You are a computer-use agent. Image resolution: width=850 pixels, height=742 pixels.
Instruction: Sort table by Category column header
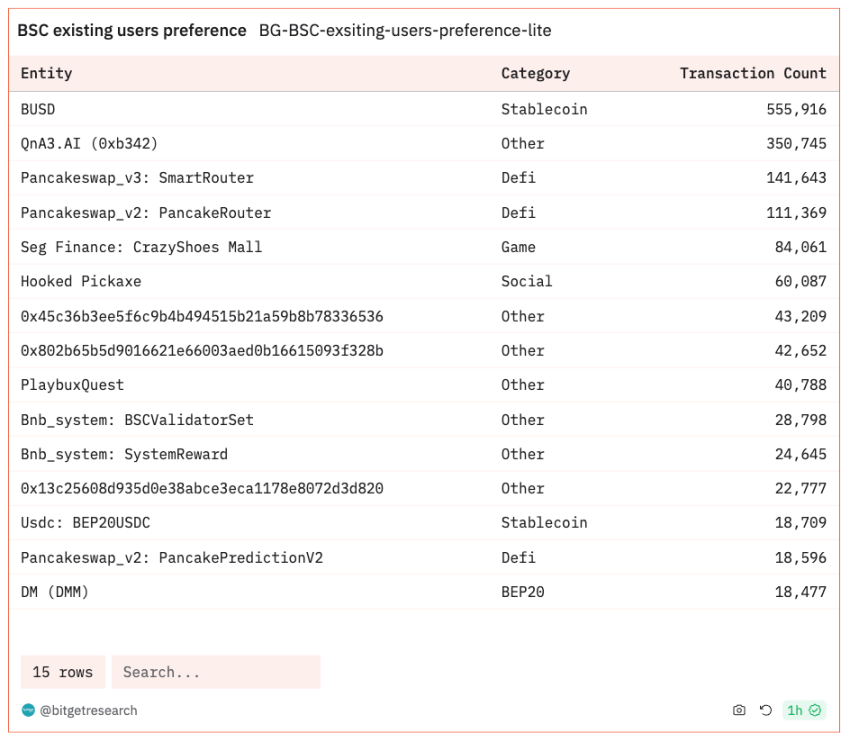[x=535, y=73]
